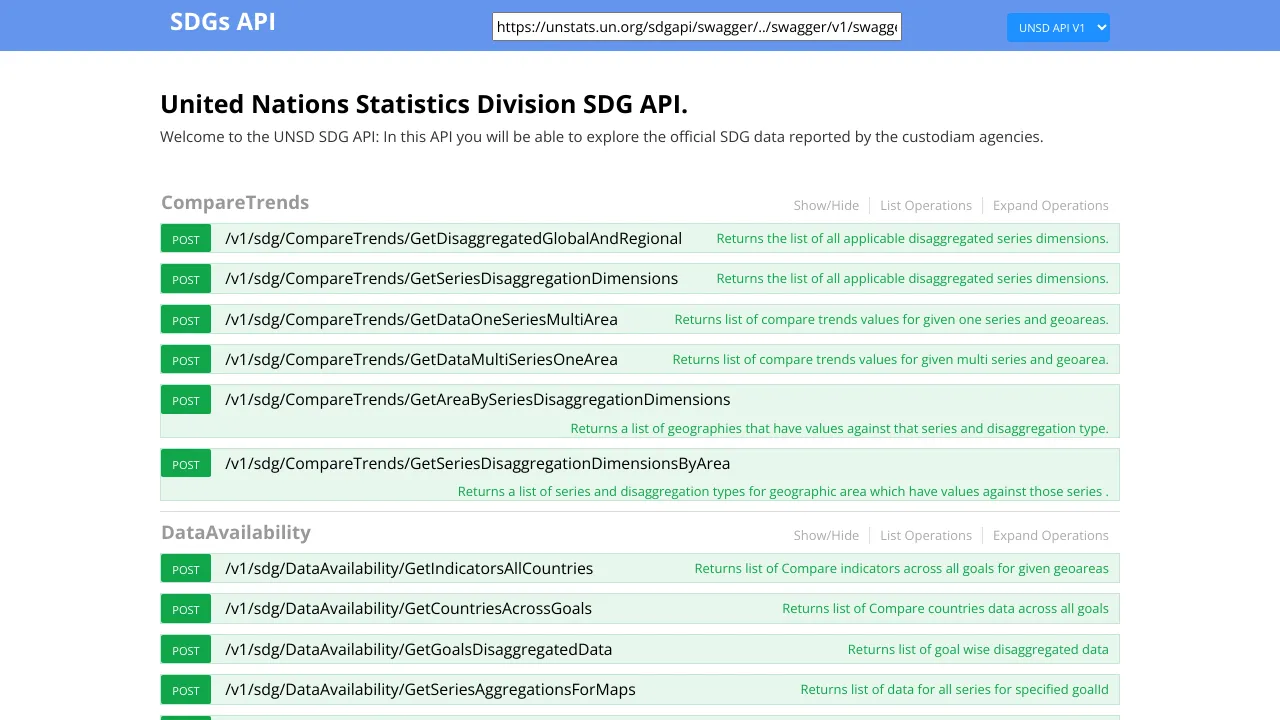This screenshot has height=720, width=1280.
Task: Click POST badge for GetDataOneSeriesMultiArea
Action: 186,320
